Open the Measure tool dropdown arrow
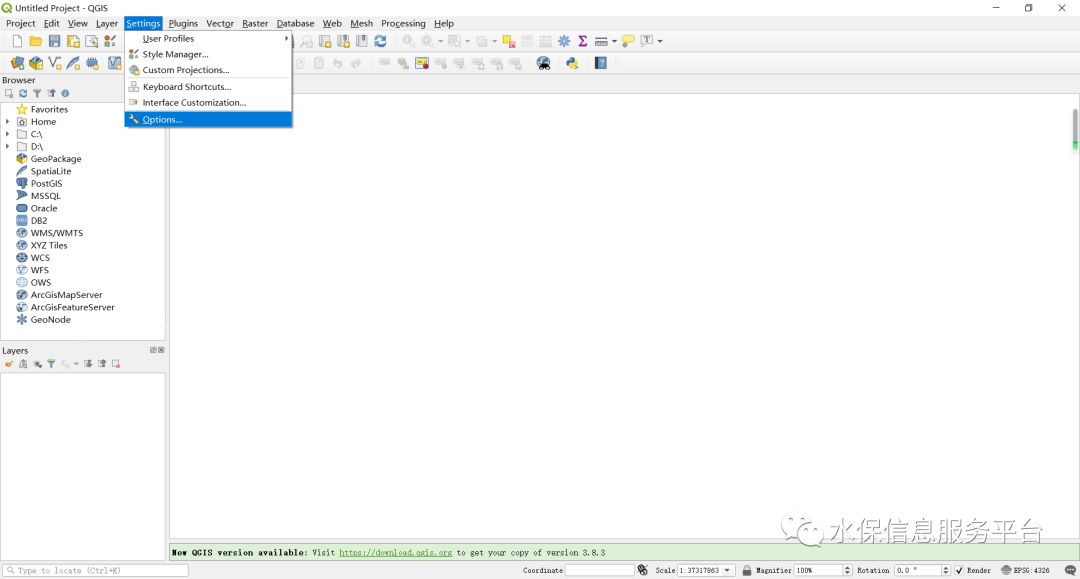The width and height of the screenshot is (1080, 579). tap(614, 41)
